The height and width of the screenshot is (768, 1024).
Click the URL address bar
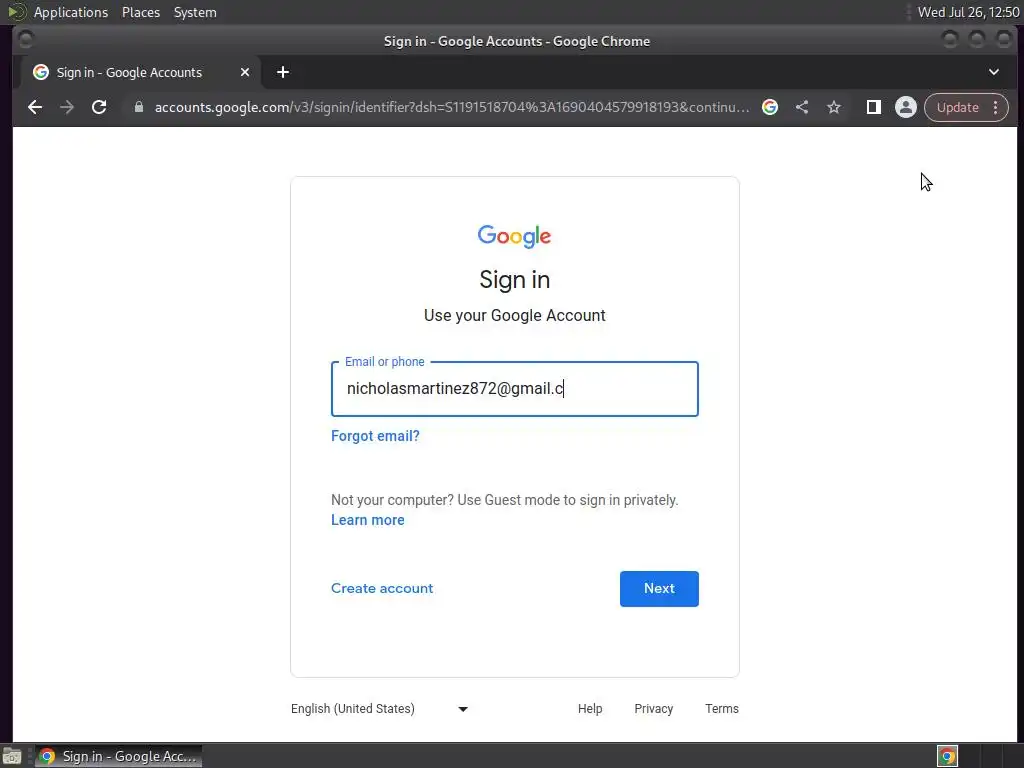452,107
